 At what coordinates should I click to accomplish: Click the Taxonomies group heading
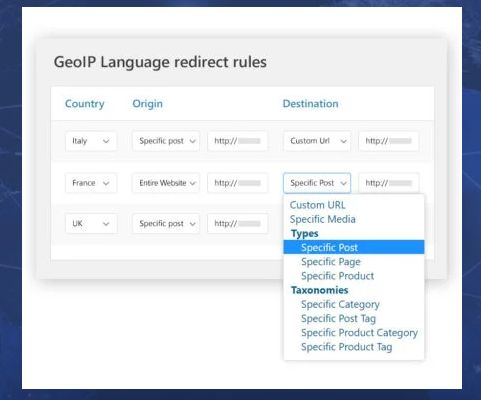pos(319,290)
